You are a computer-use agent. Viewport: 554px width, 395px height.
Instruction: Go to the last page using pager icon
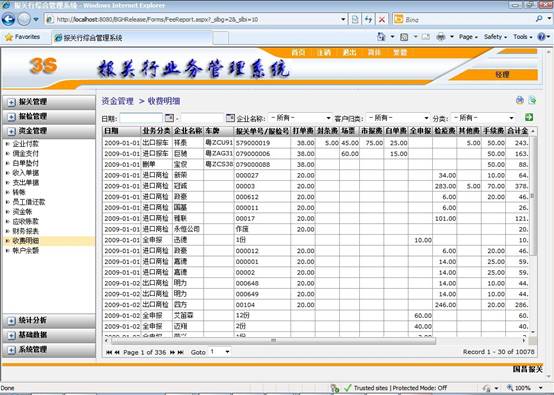click(x=181, y=352)
